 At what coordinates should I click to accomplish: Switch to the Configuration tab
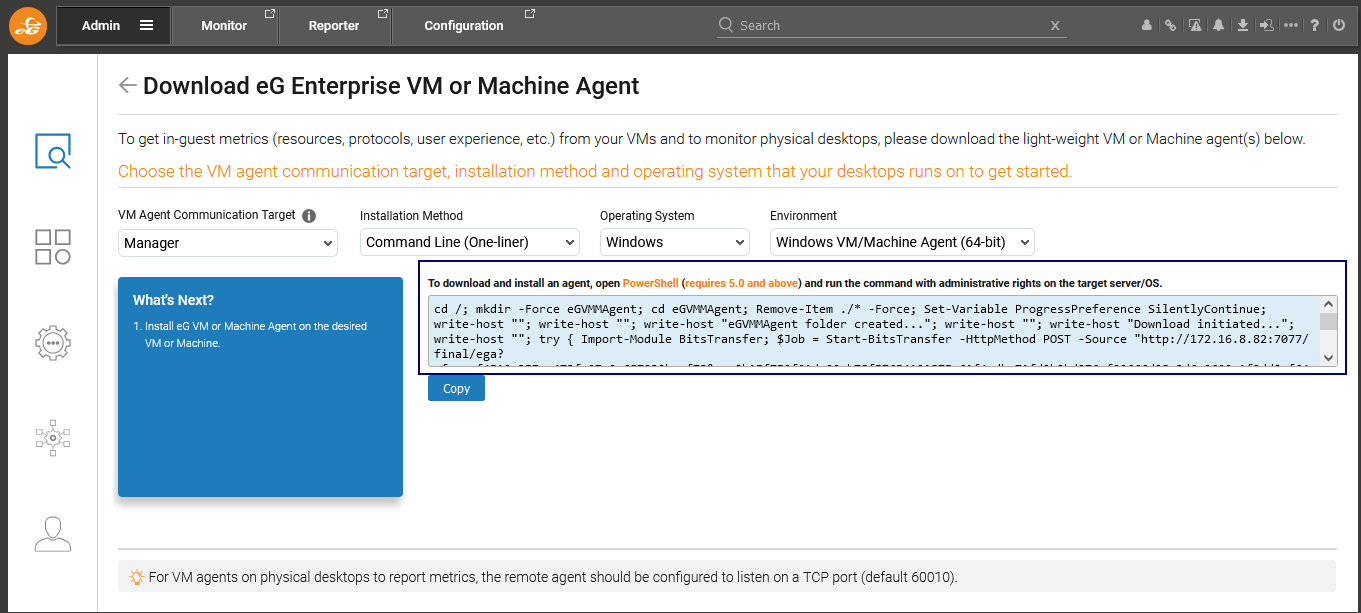(x=464, y=26)
